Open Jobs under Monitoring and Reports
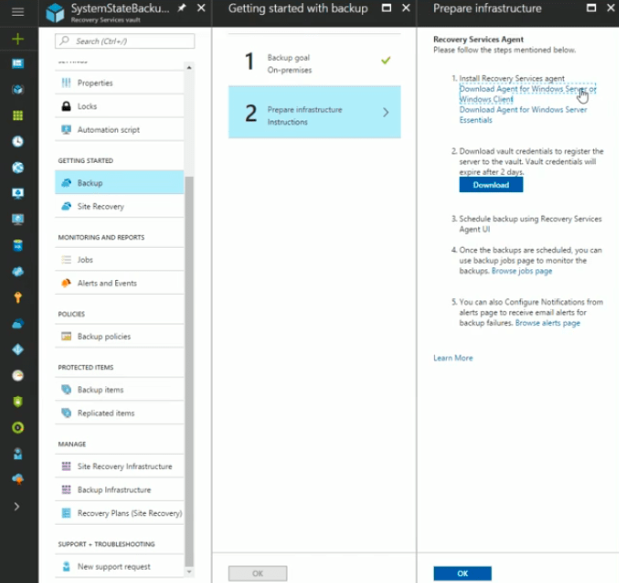Screen dimensions: 619x583 pos(119,259)
